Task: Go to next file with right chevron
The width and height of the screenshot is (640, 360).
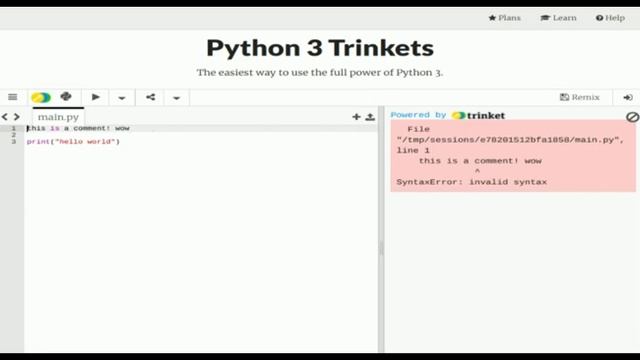Action: pos(17,117)
